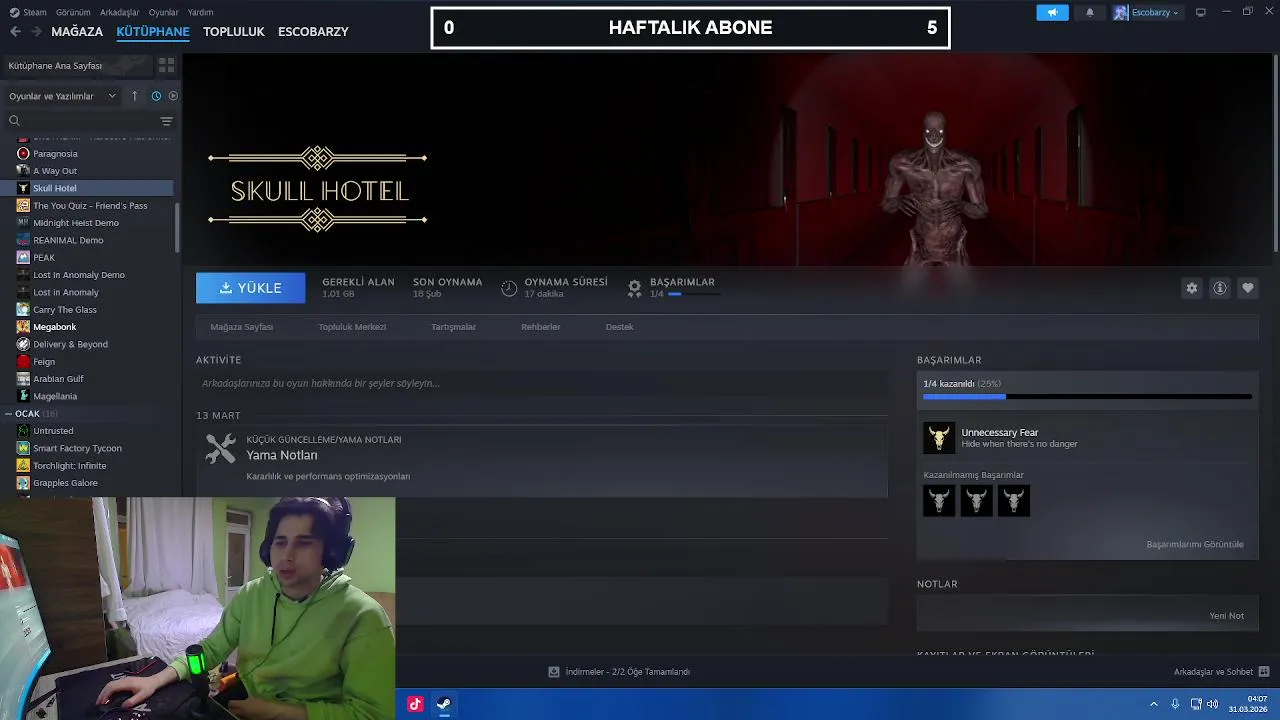Open the ESCOBARZY profile tab
The image size is (1280, 720).
(313, 31)
